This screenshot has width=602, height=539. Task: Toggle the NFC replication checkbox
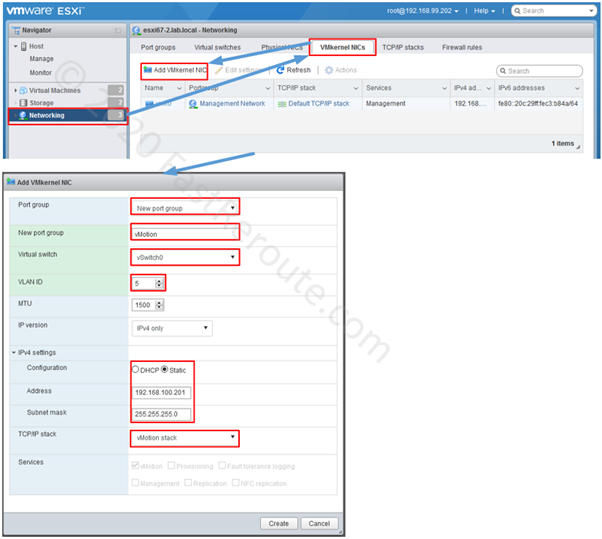click(x=235, y=483)
